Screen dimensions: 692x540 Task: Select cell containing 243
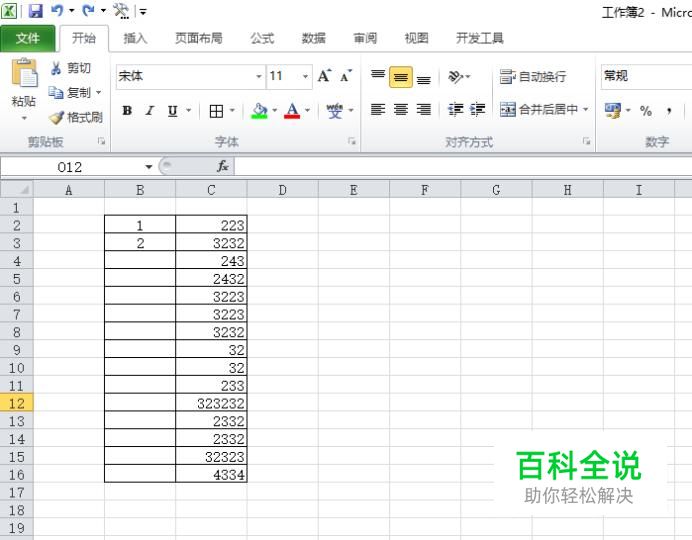[x=211, y=261]
